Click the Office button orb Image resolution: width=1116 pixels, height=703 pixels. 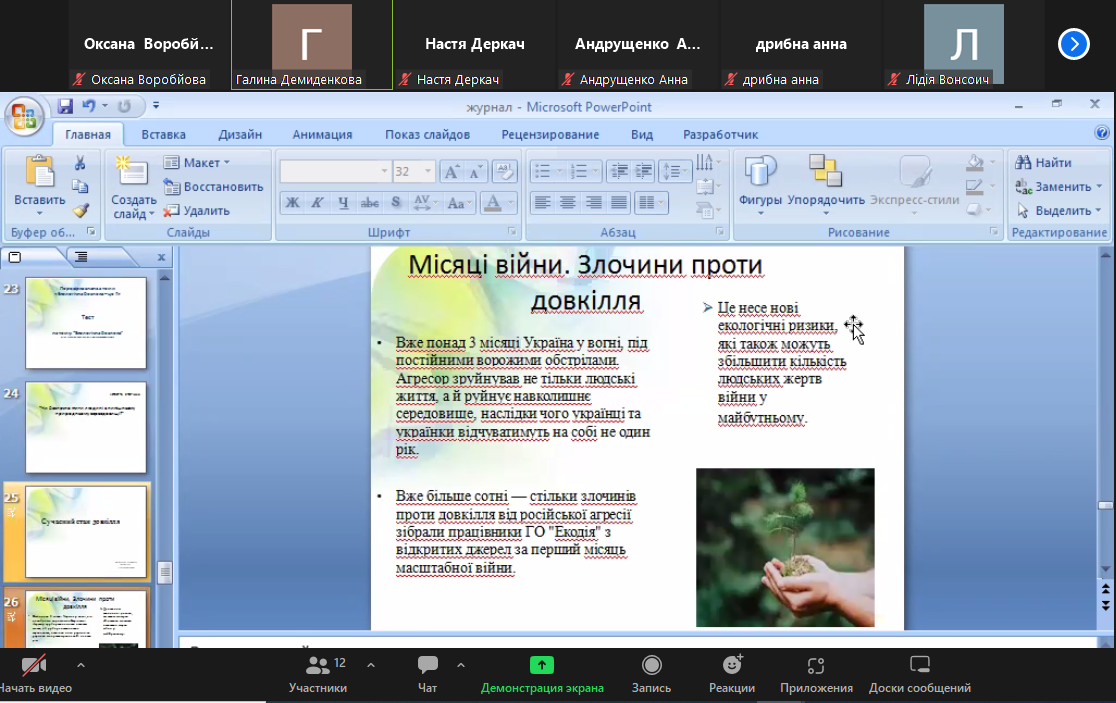pos(23,115)
